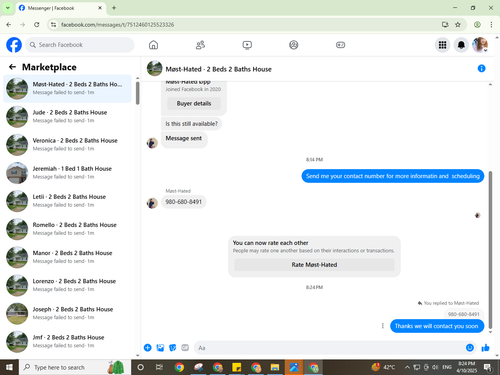Open the Friends icon
500x375 pixels.
(x=200, y=45)
